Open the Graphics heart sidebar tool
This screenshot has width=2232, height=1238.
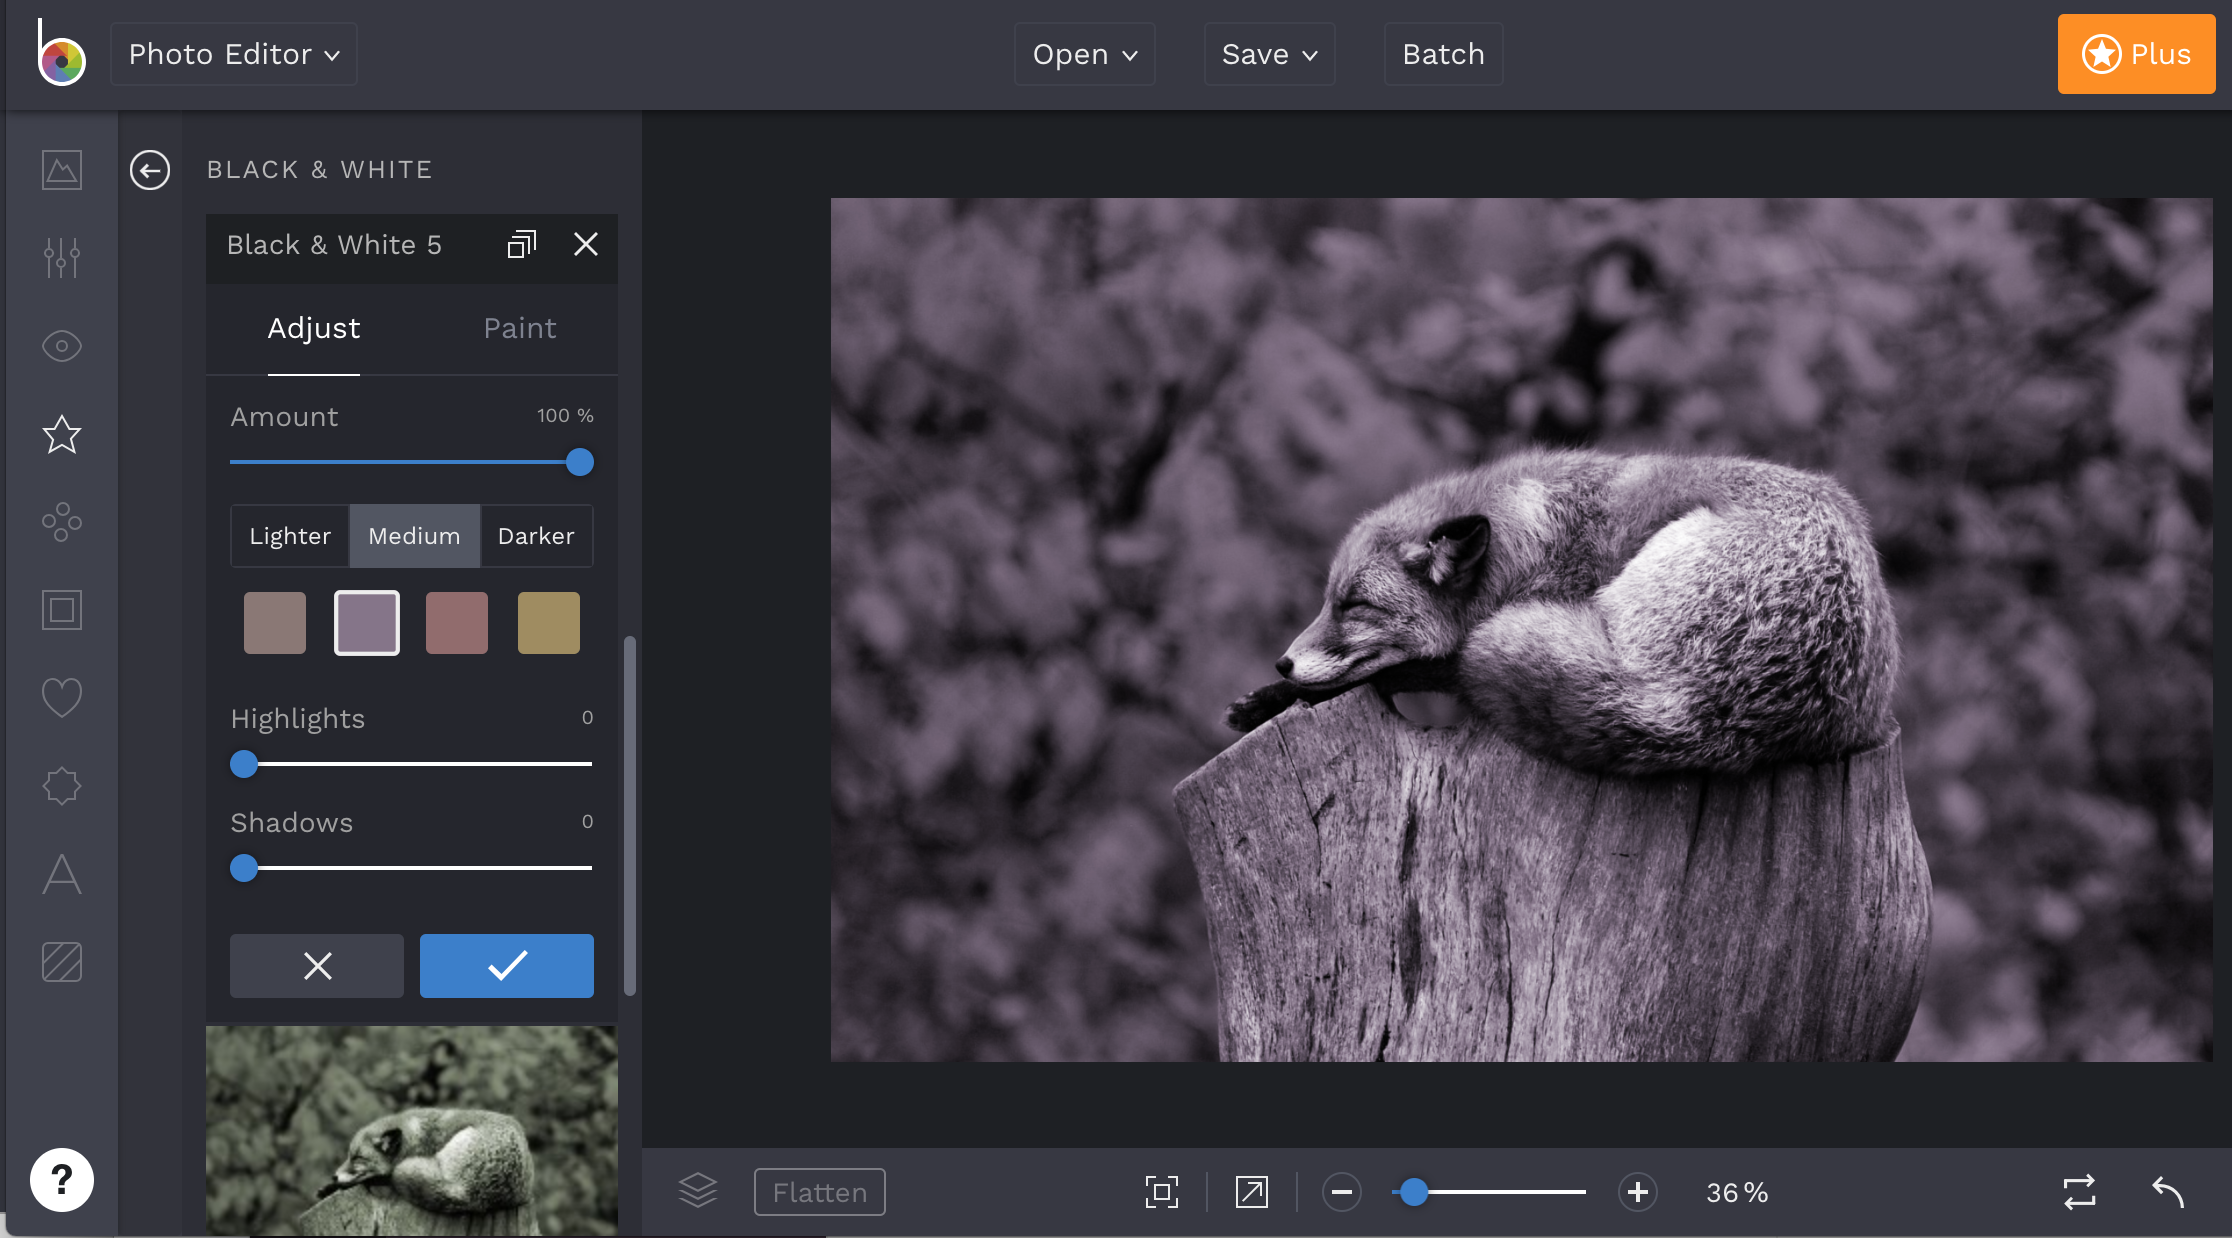62,698
